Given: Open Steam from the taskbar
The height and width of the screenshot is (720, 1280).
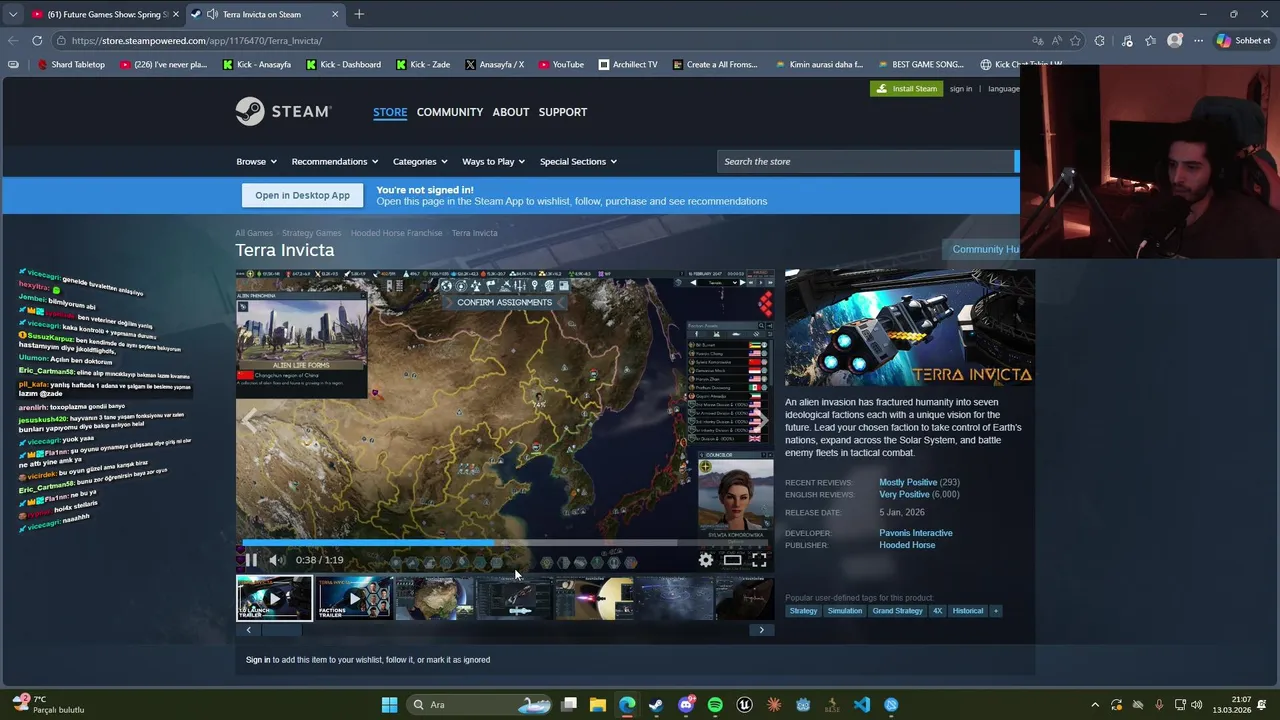Looking at the screenshot, I should 656,705.
